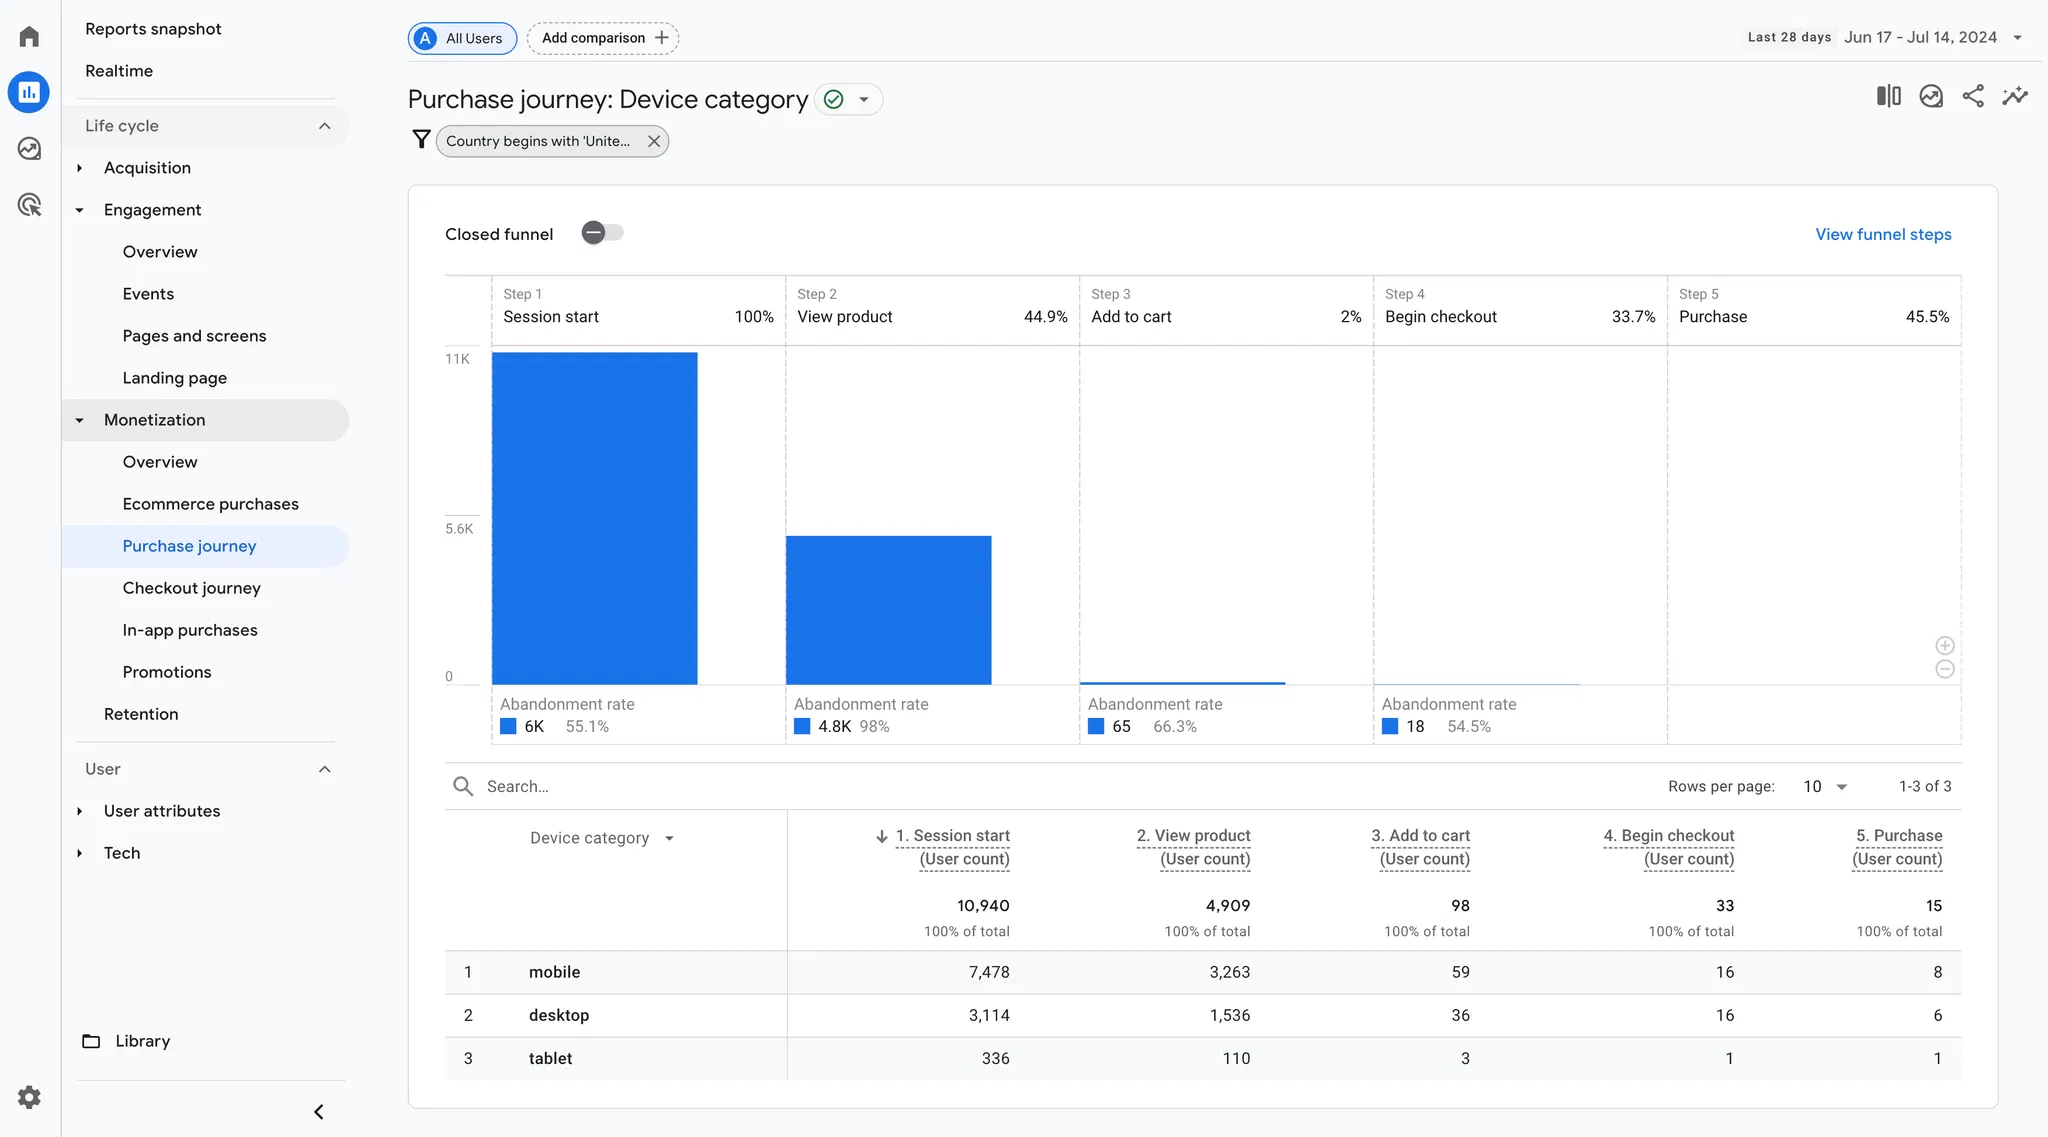Click the Admin settings gear icon
Screen dimensions: 2048x1137
tap(29, 1097)
